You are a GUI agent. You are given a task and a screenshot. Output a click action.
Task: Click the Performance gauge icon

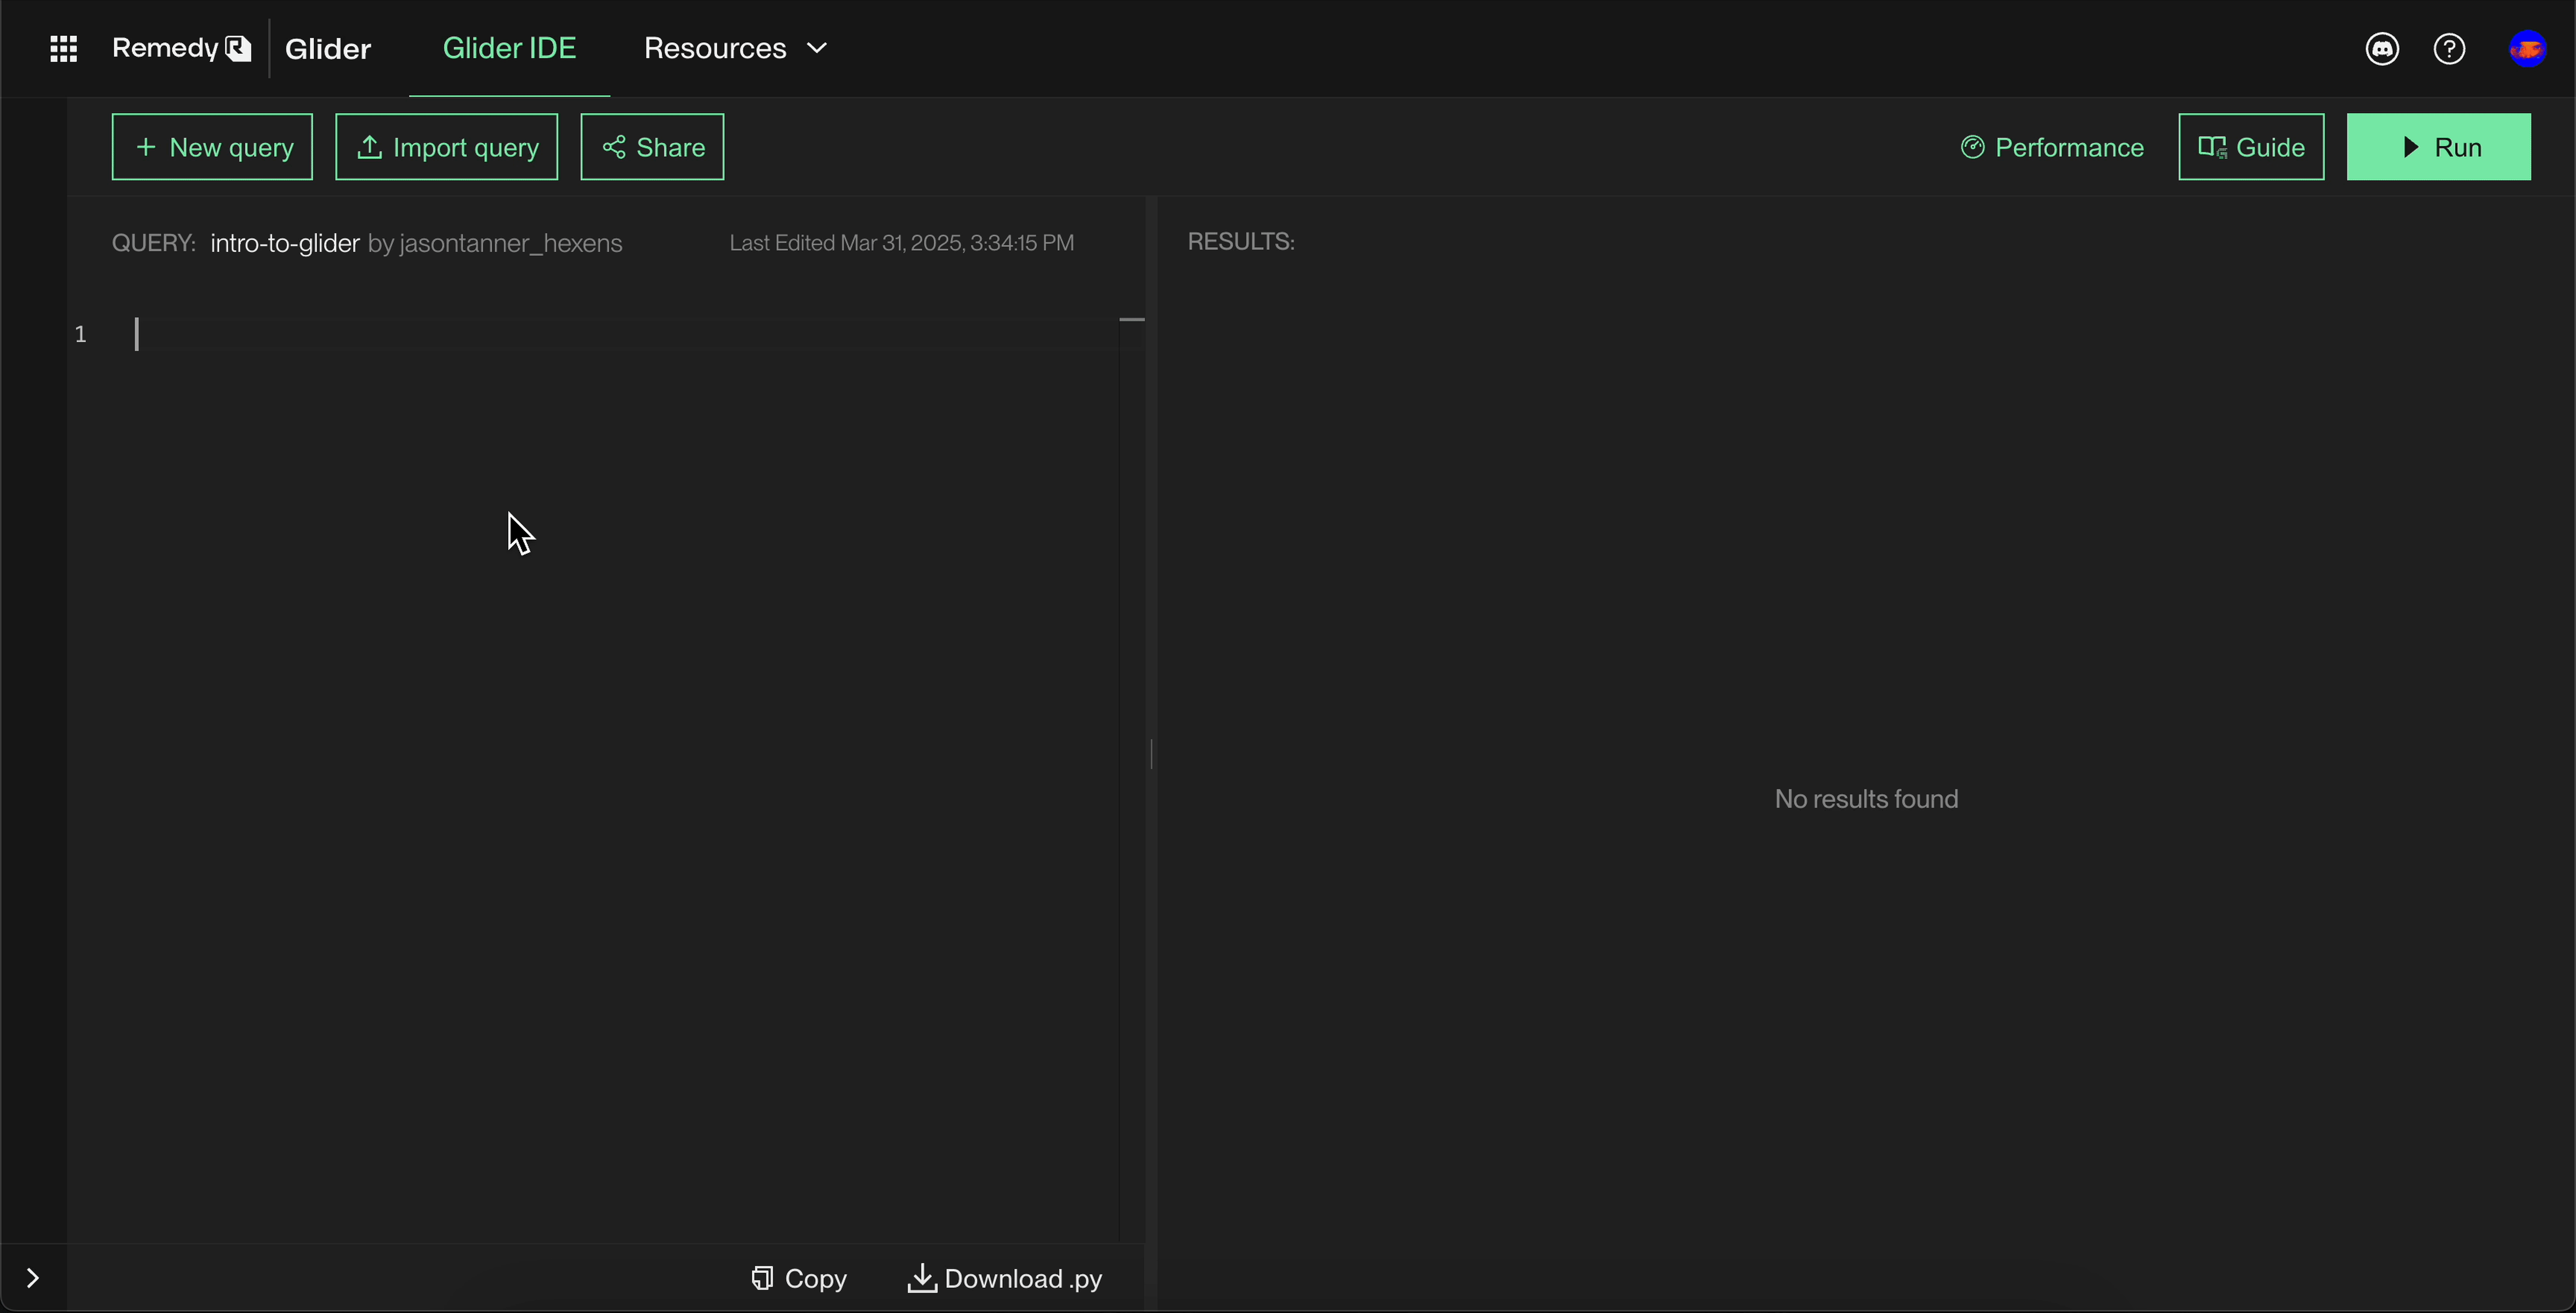[x=1972, y=147]
